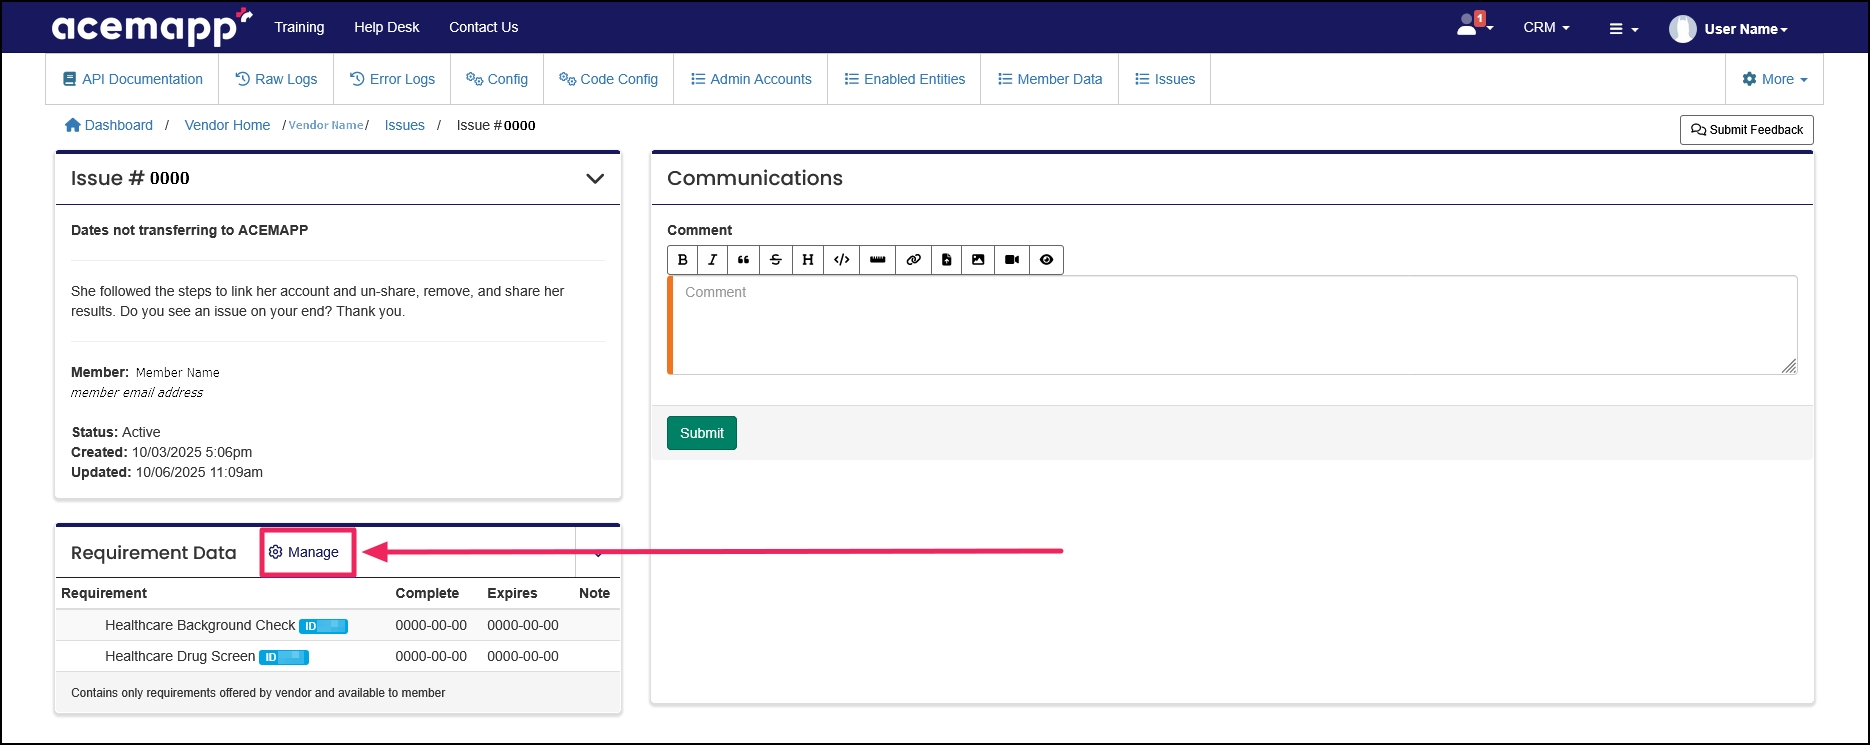This screenshot has width=1870, height=745.
Task: Upload a file via file-upload icon
Action: pyautogui.click(x=946, y=260)
